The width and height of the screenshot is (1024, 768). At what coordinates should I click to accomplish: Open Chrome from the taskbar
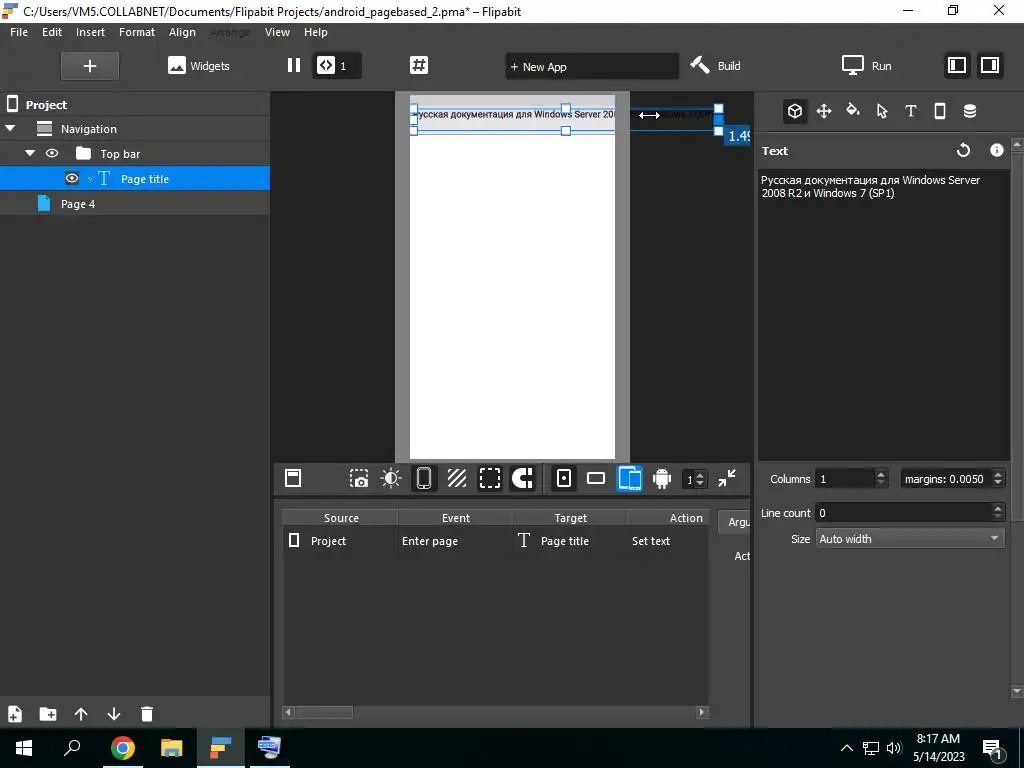(122, 748)
